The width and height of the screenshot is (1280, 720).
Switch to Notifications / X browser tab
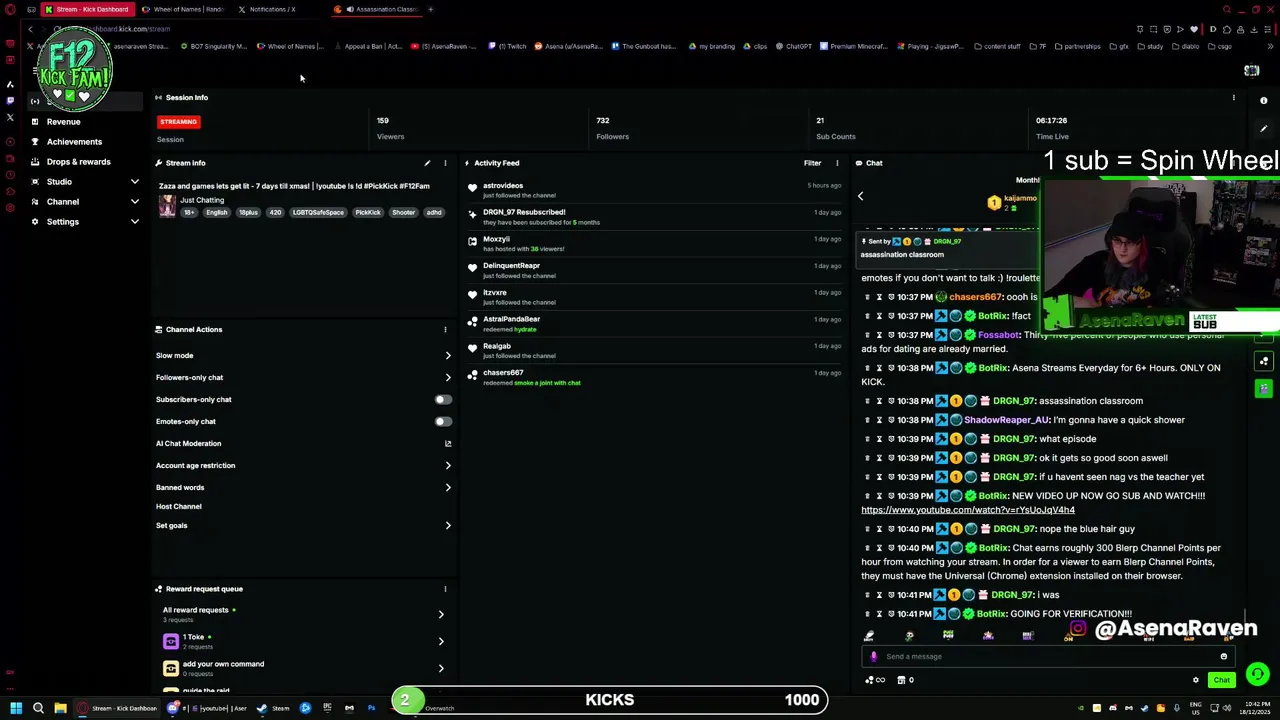coord(267,9)
